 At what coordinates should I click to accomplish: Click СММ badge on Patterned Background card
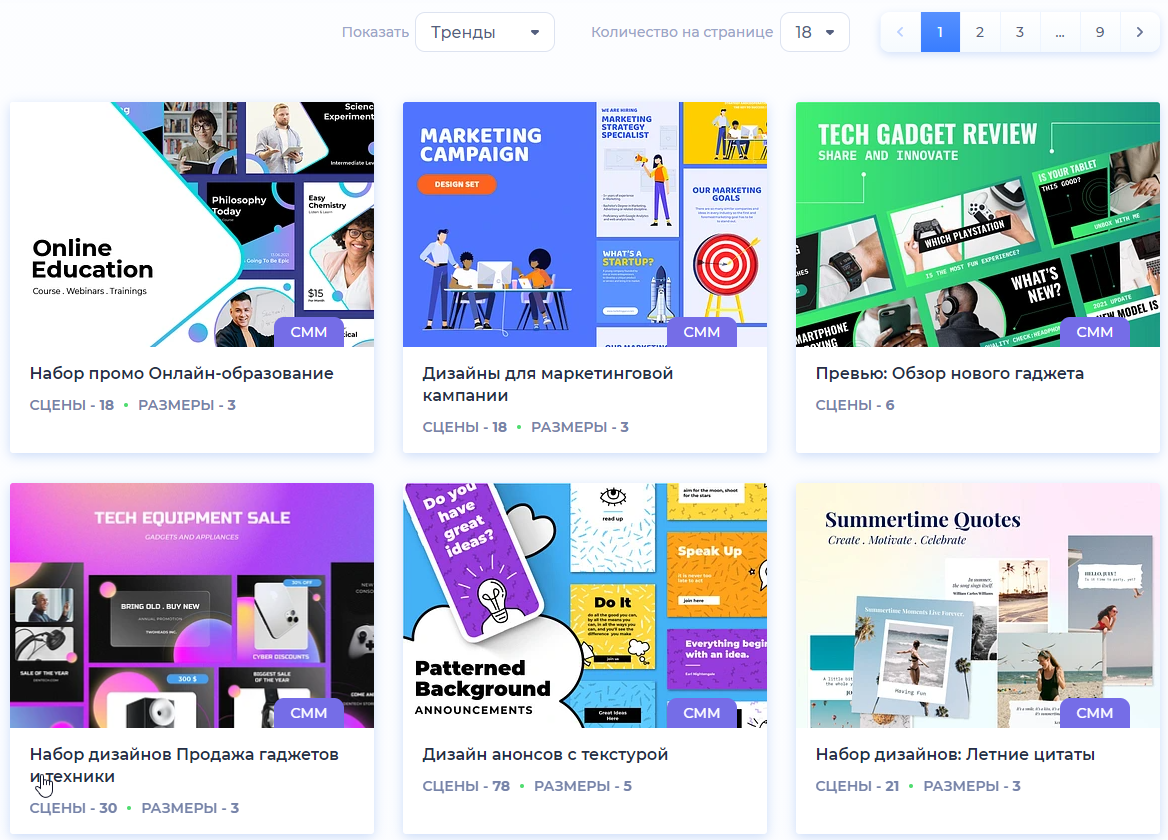click(702, 713)
